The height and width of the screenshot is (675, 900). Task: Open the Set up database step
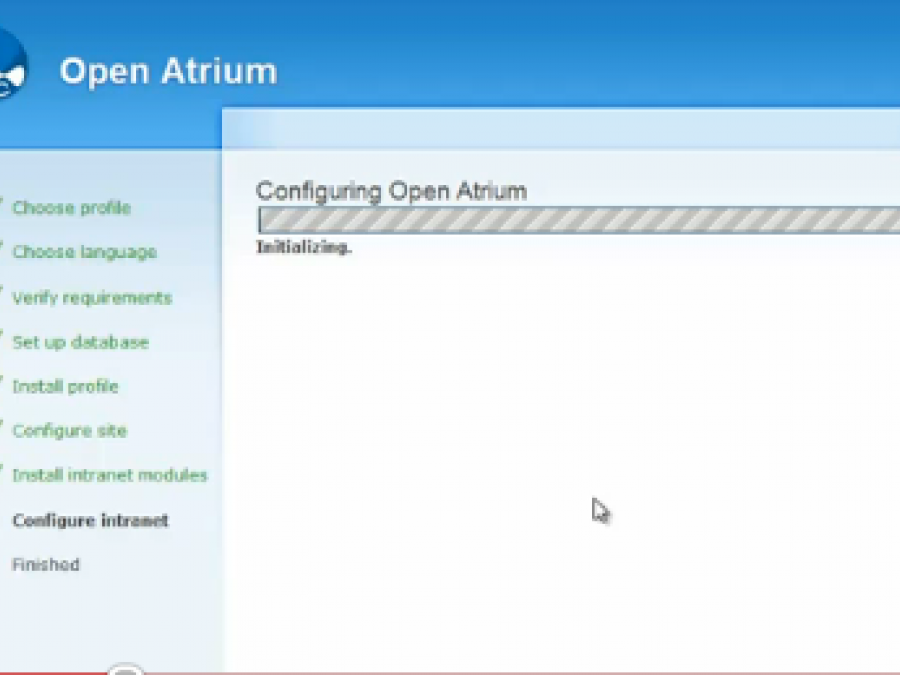click(80, 342)
